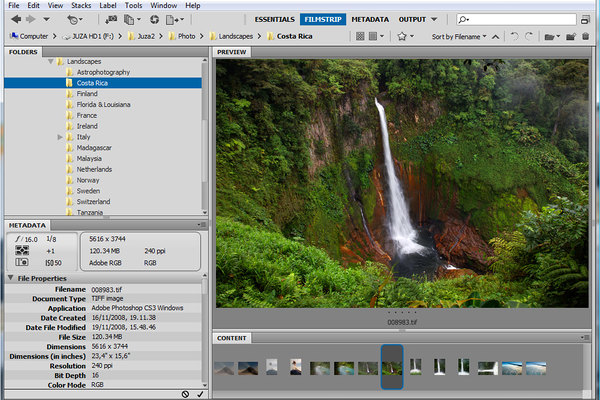Expand the chevron after Juza2 in path bar
The width and height of the screenshot is (600, 400).
tap(161, 36)
